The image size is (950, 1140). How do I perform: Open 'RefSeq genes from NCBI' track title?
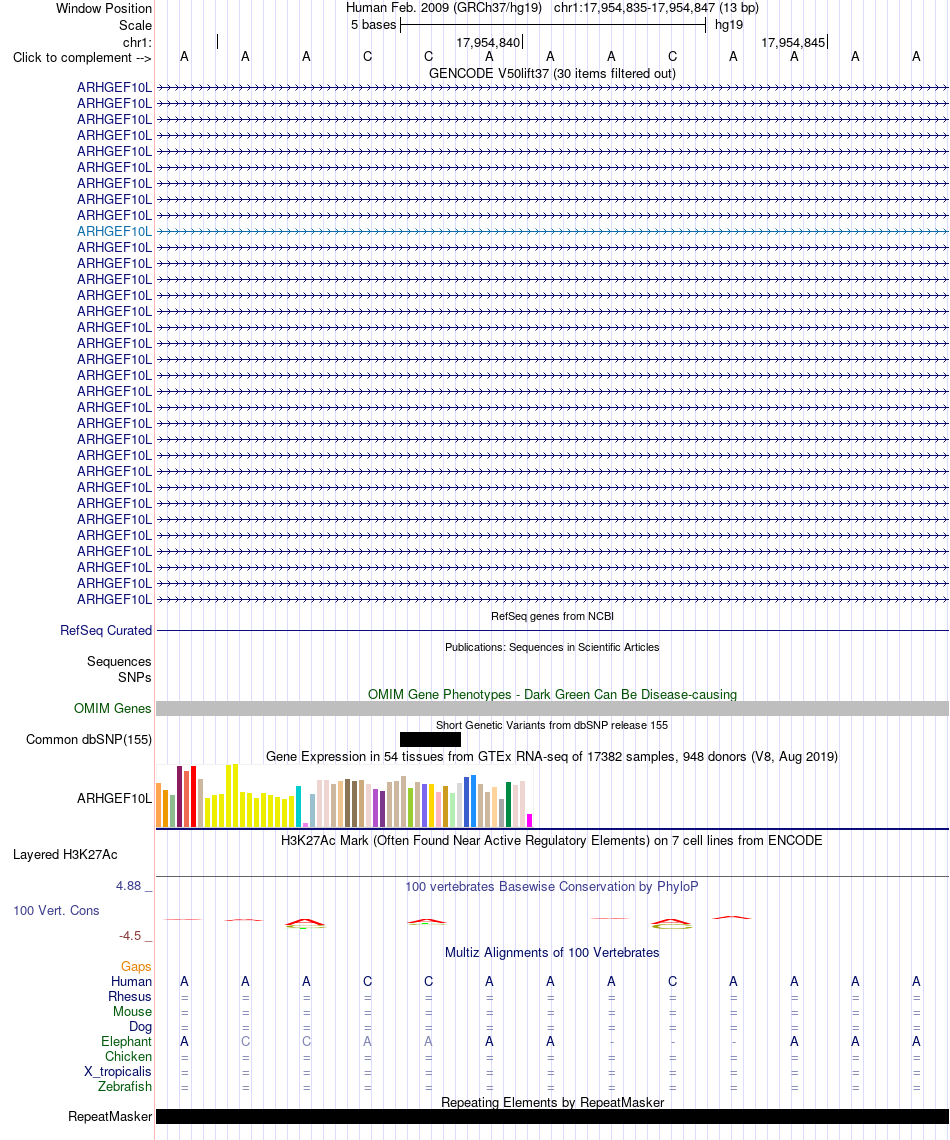(x=552, y=616)
